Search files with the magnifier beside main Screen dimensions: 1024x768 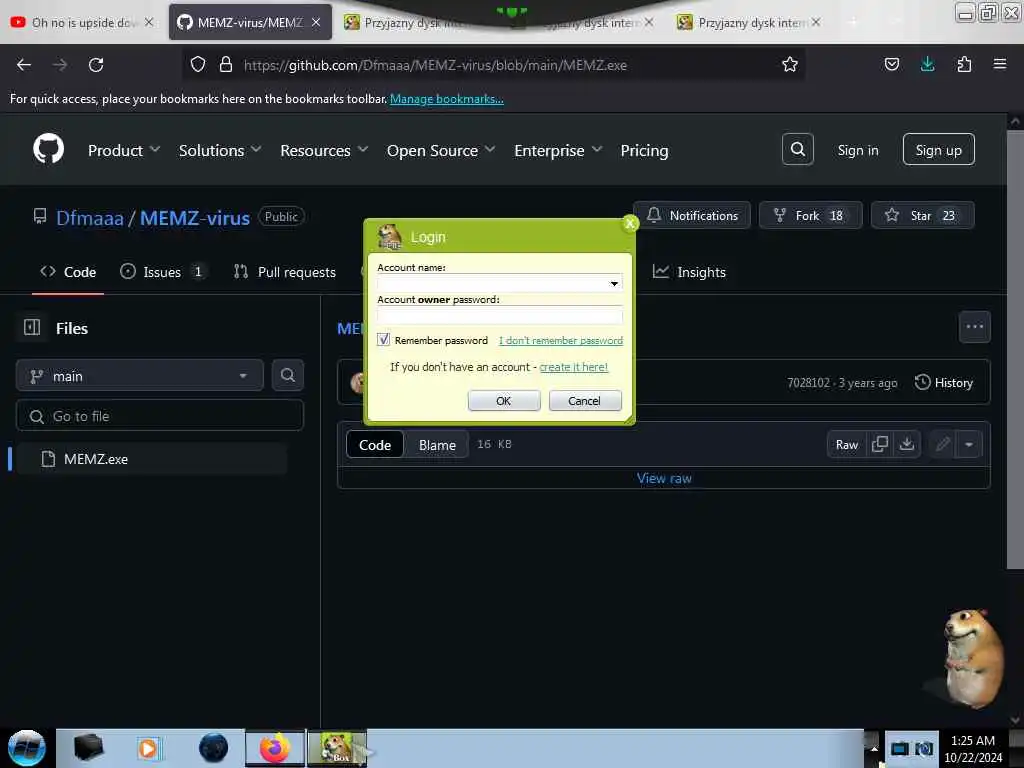tap(287, 376)
